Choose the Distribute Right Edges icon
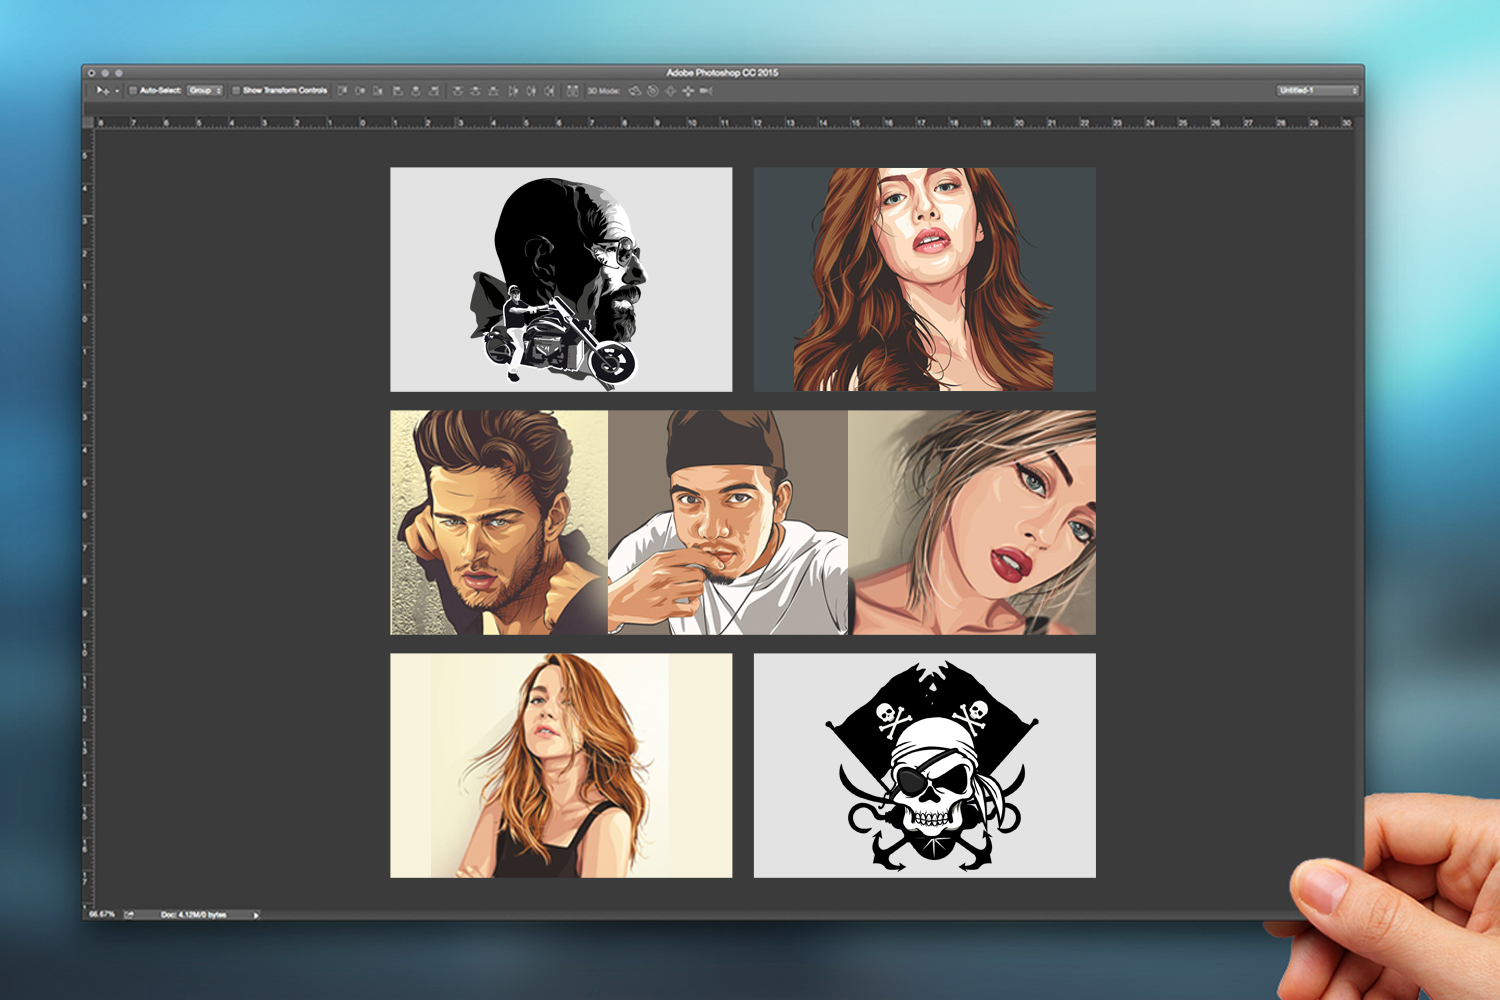Image resolution: width=1500 pixels, height=1000 pixels. click(549, 91)
